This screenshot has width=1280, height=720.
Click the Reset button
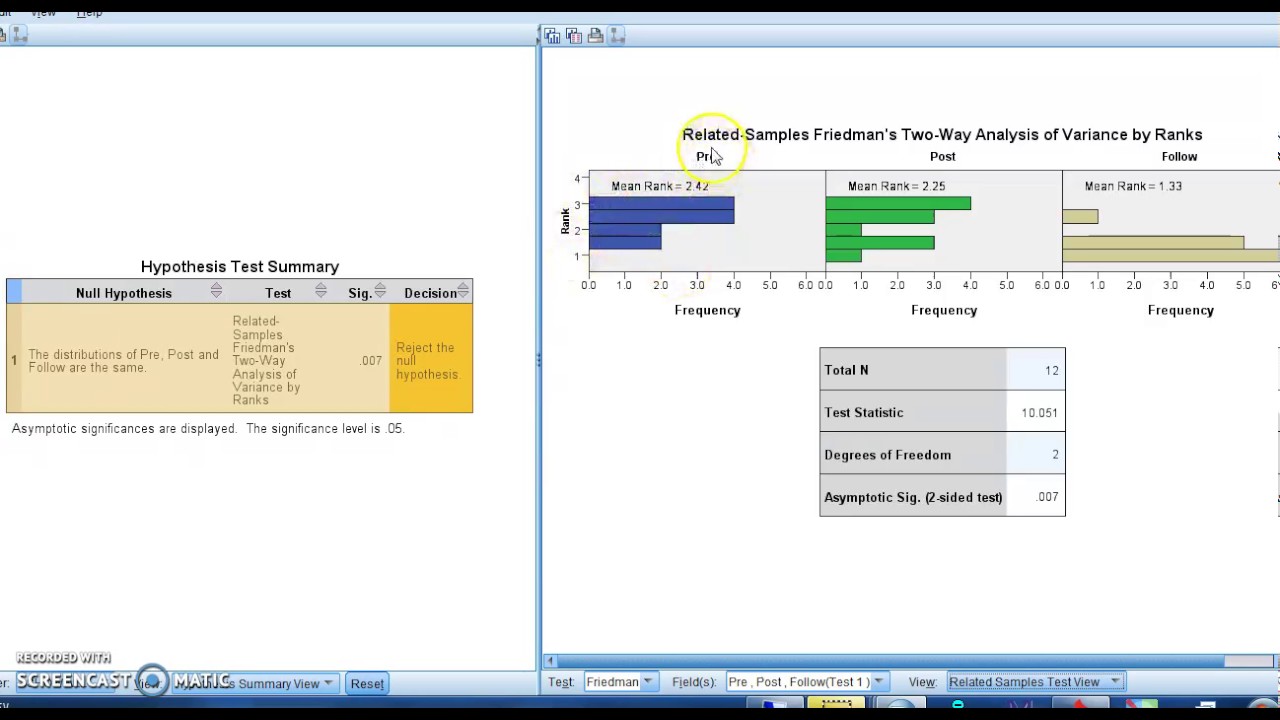coord(367,684)
